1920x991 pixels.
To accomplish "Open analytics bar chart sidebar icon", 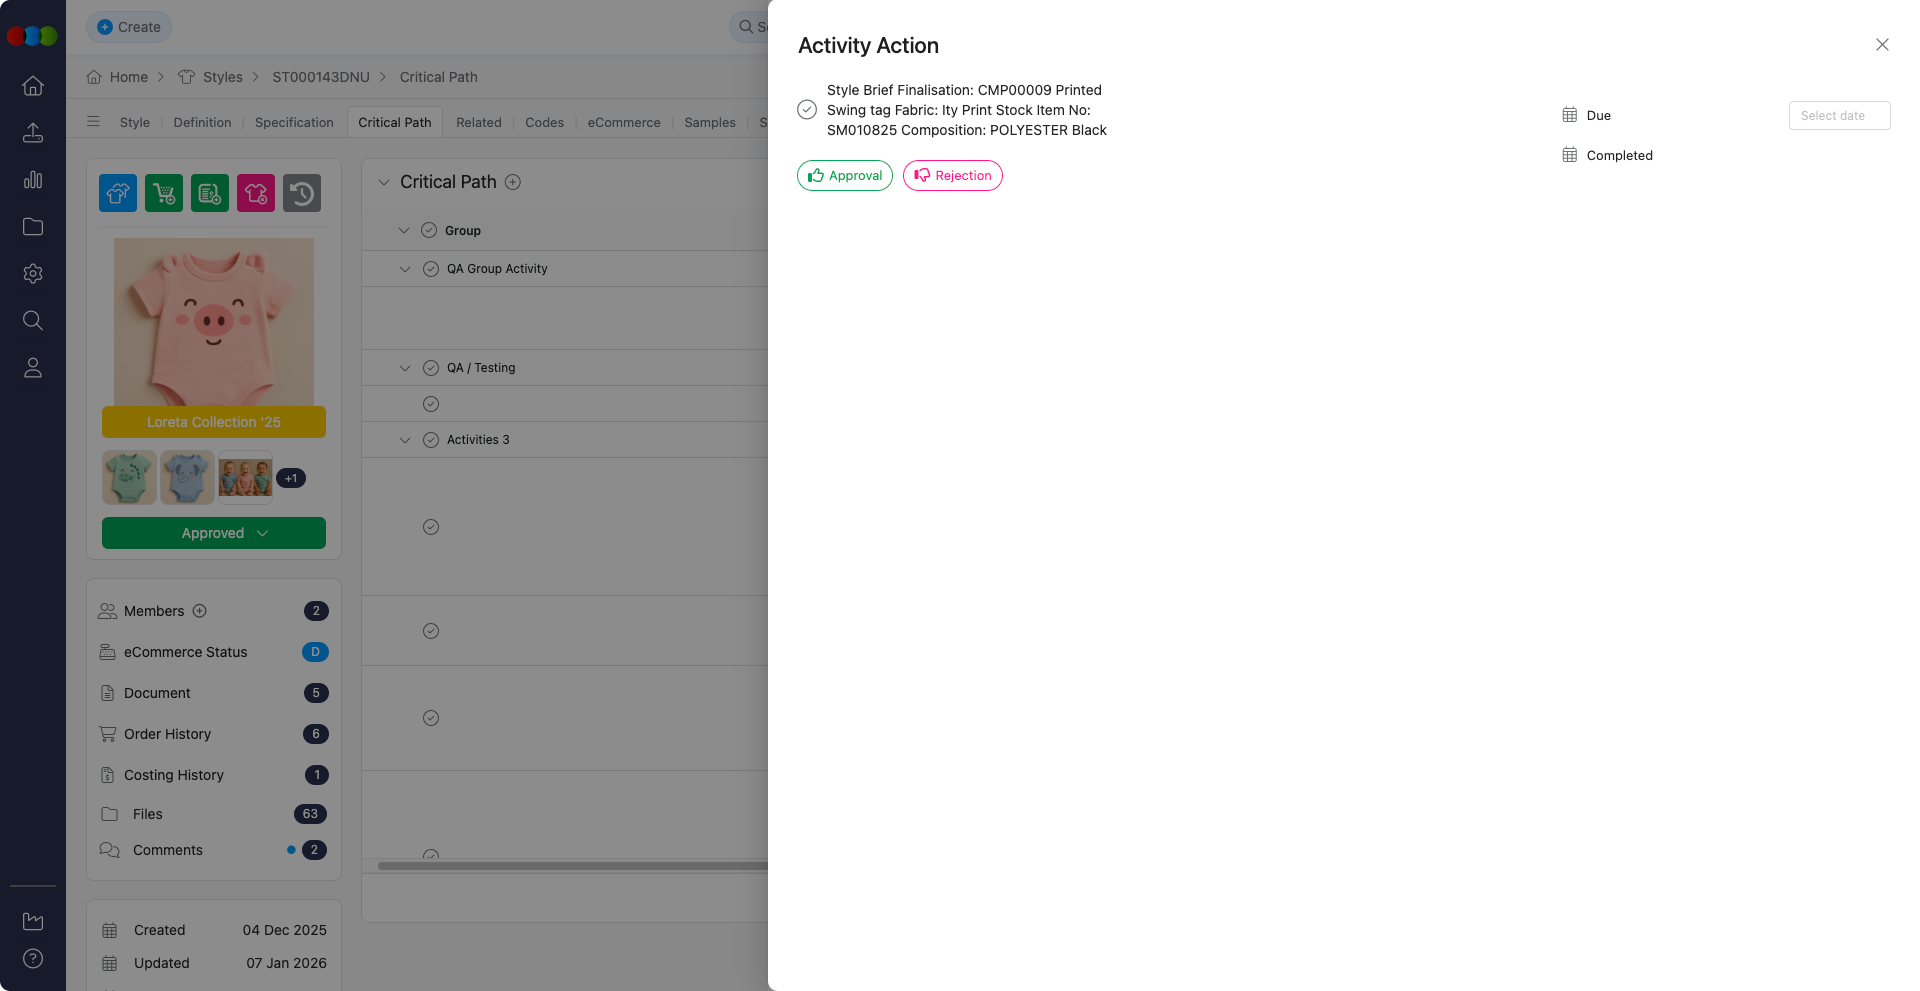I will point(33,180).
